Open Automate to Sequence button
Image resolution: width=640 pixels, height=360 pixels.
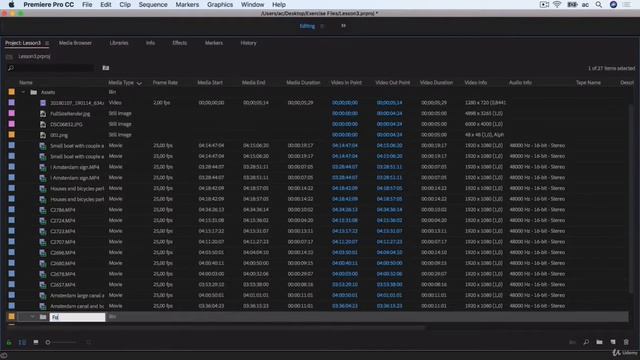click(572, 342)
